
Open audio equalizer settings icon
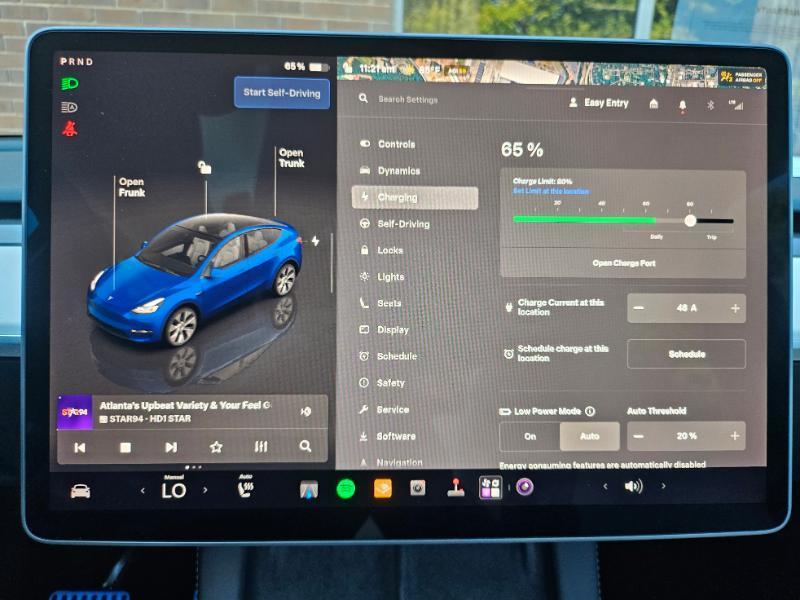[x=261, y=447]
